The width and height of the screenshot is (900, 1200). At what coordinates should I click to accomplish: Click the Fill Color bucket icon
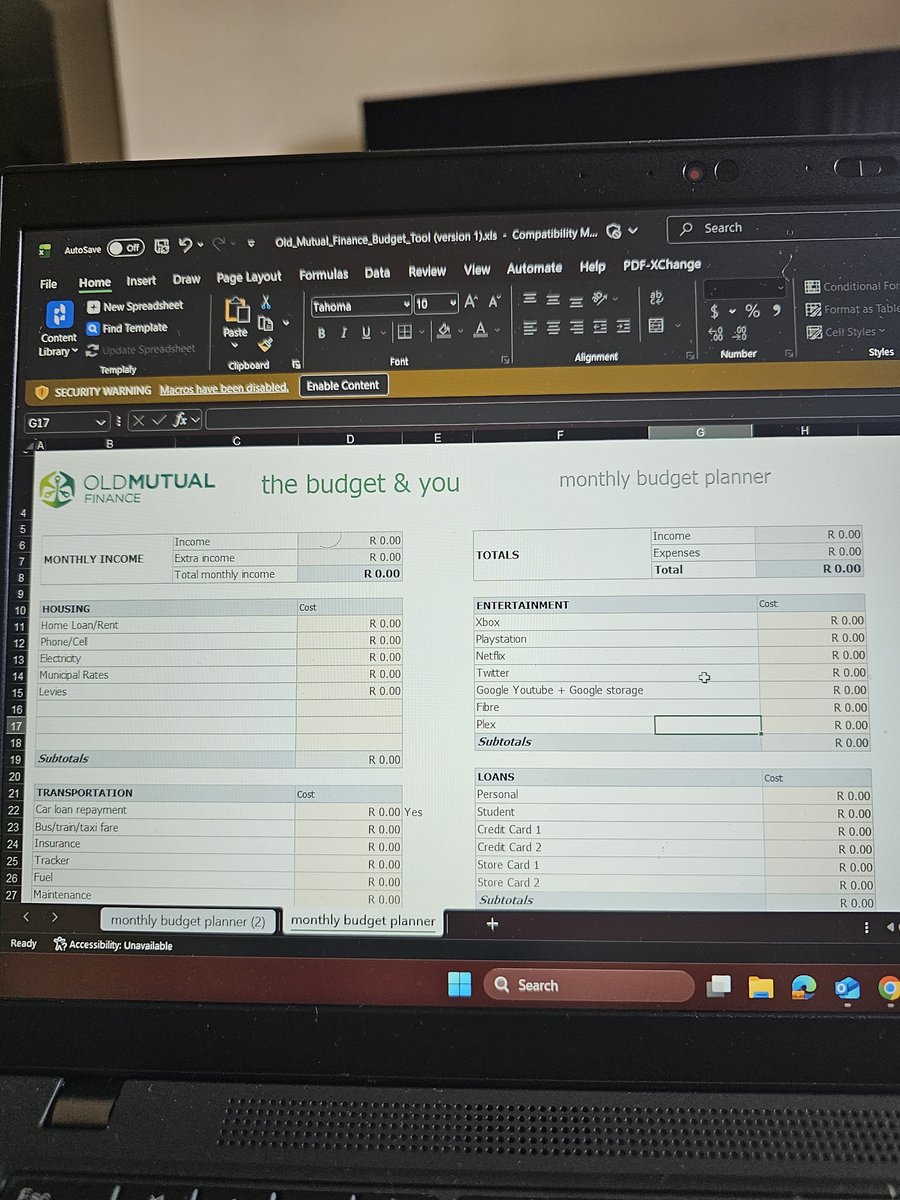[x=445, y=331]
